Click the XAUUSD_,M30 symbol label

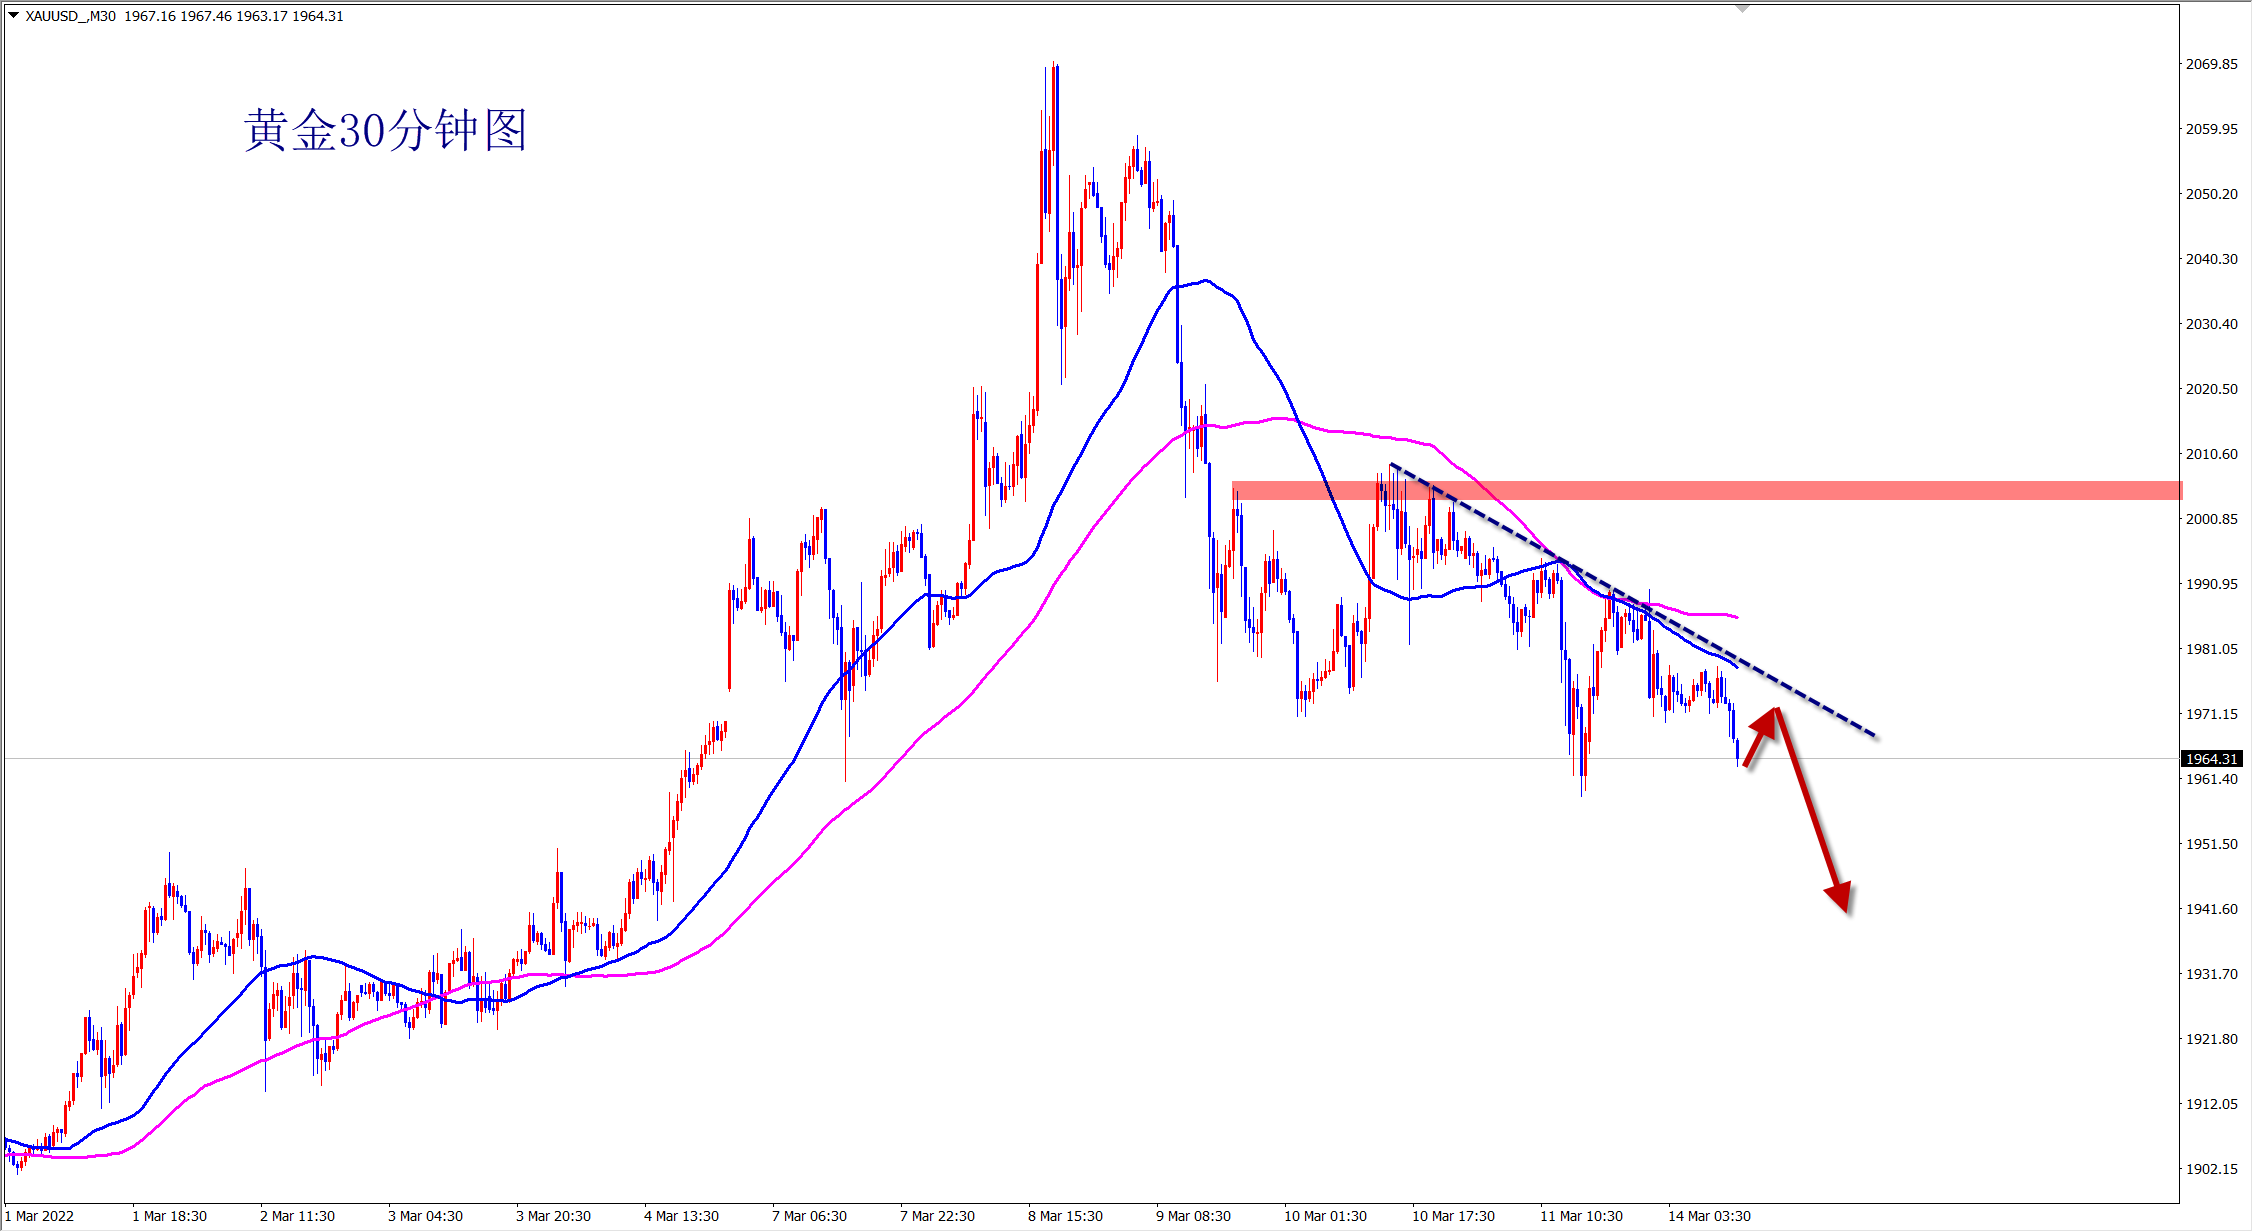point(70,16)
